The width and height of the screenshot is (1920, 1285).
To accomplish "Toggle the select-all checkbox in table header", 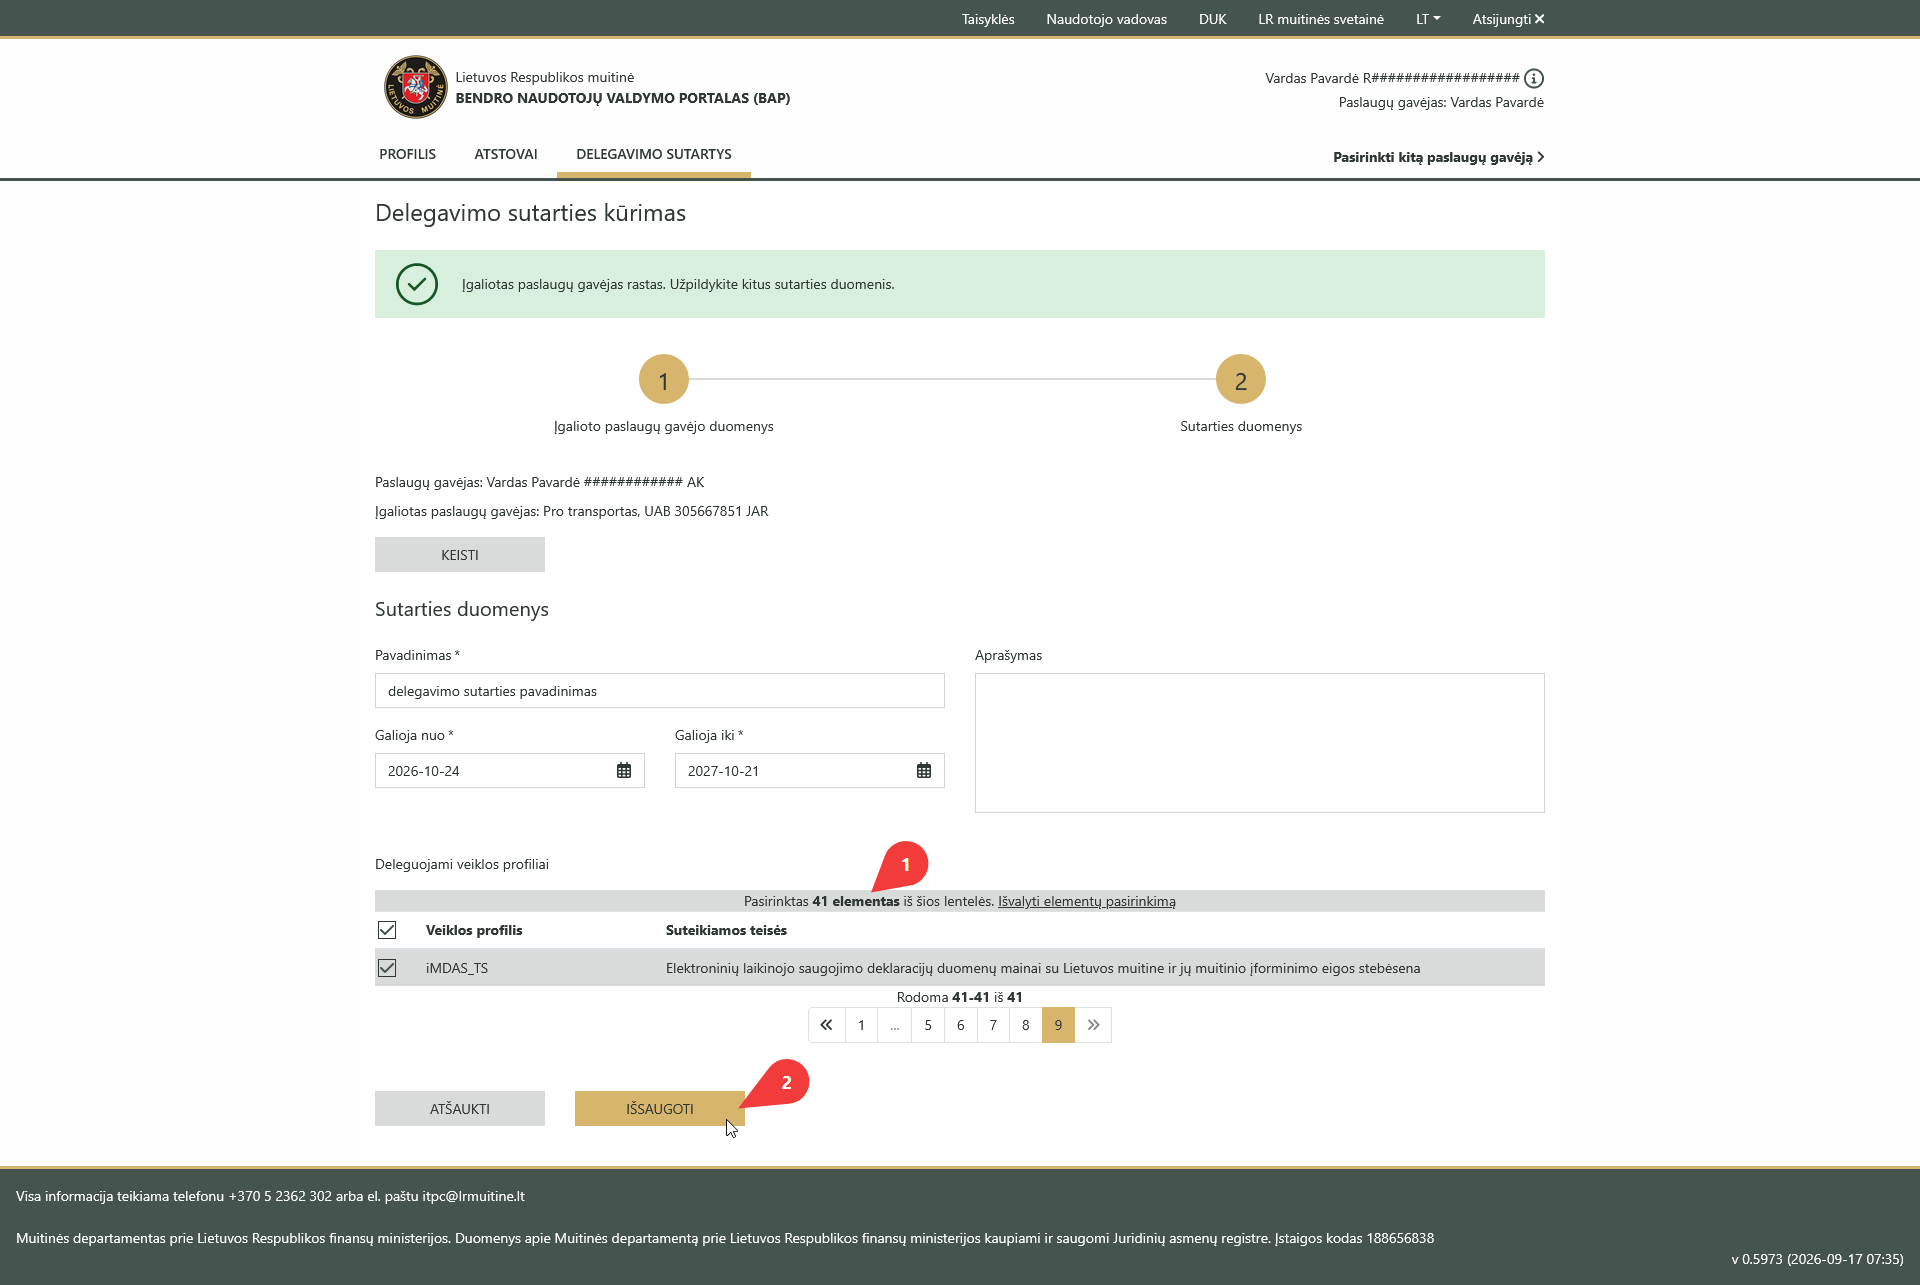I will click(387, 930).
